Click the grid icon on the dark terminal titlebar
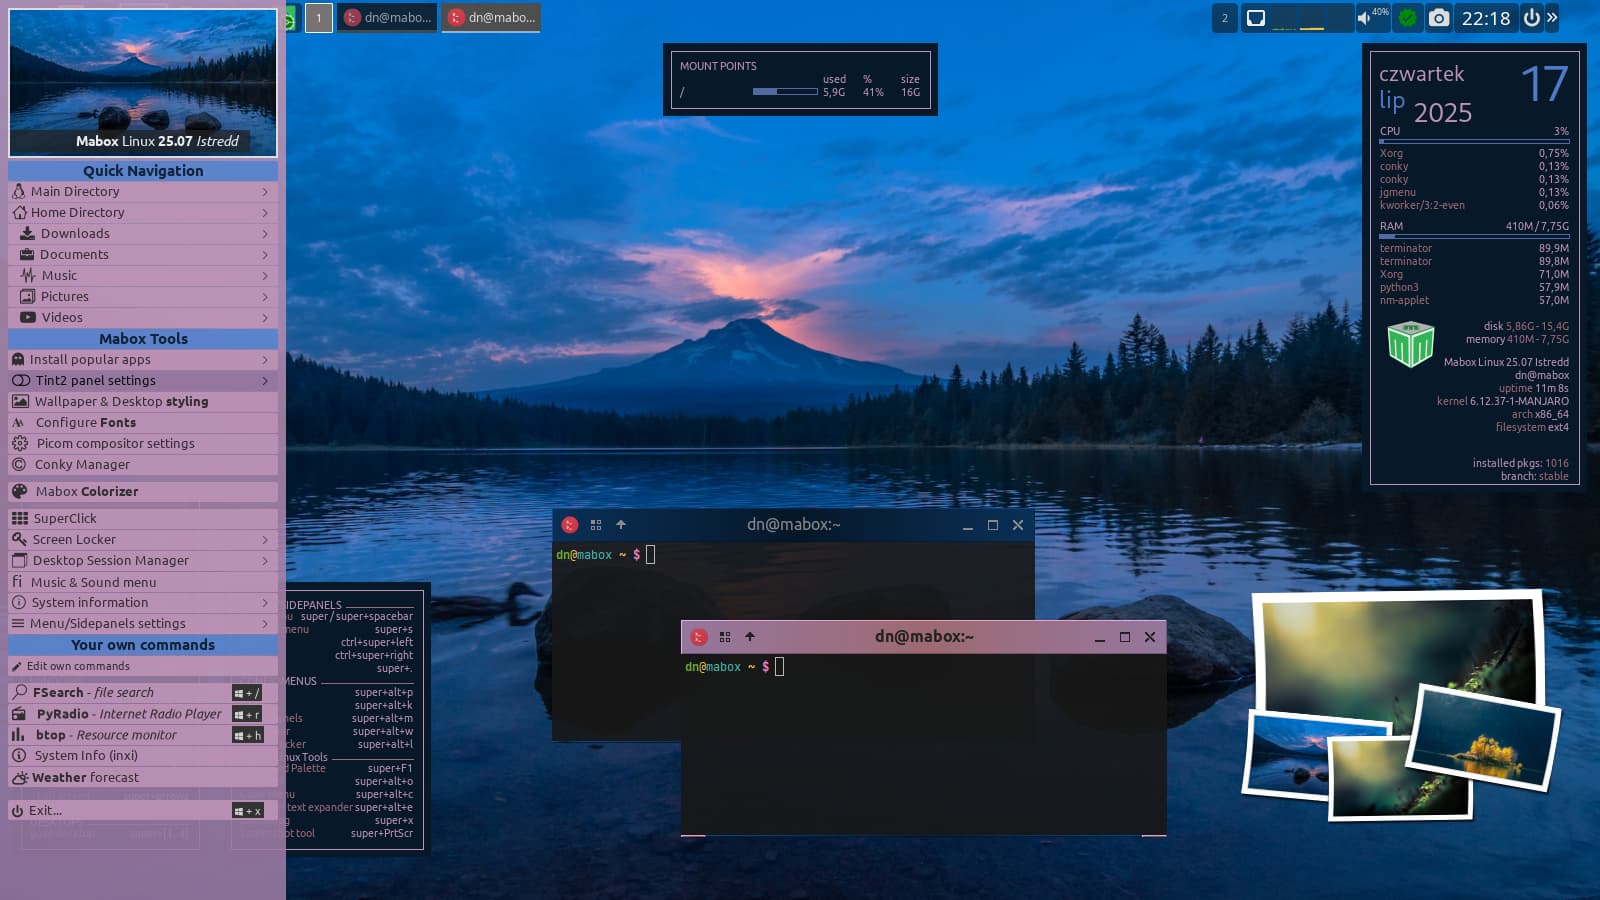The width and height of the screenshot is (1600, 900). [596, 525]
